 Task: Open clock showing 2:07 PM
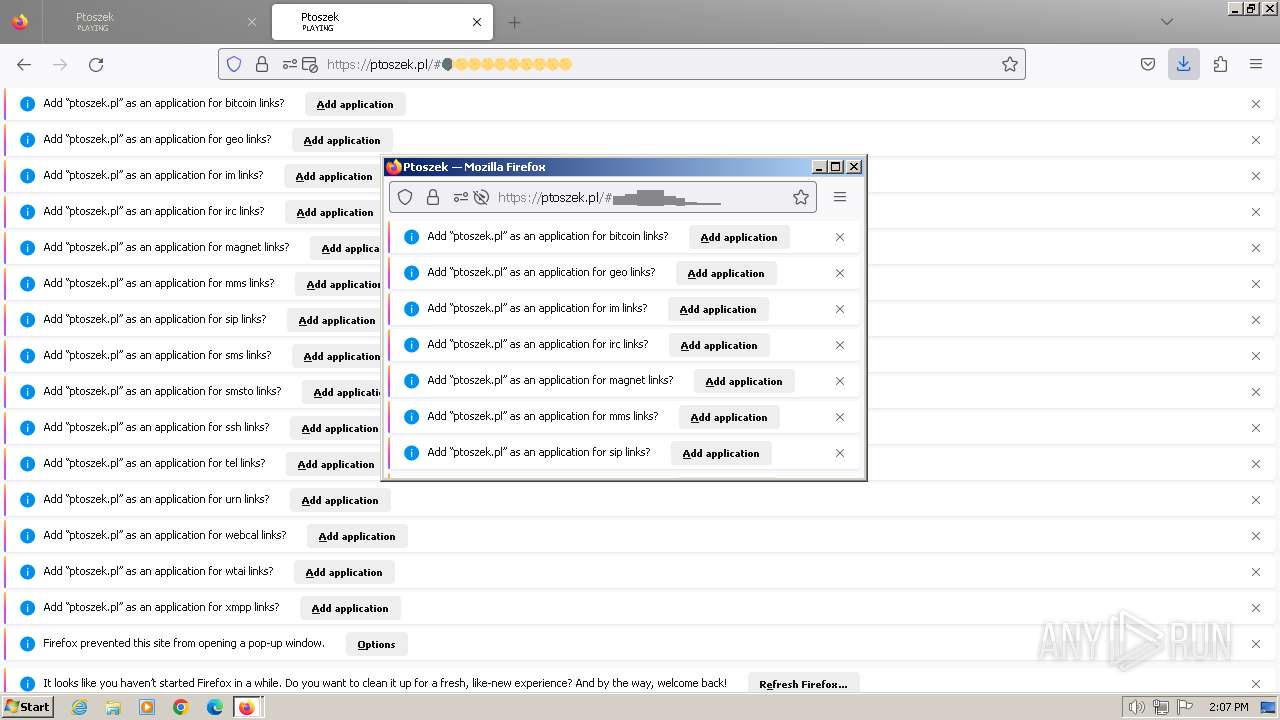(x=1229, y=707)
